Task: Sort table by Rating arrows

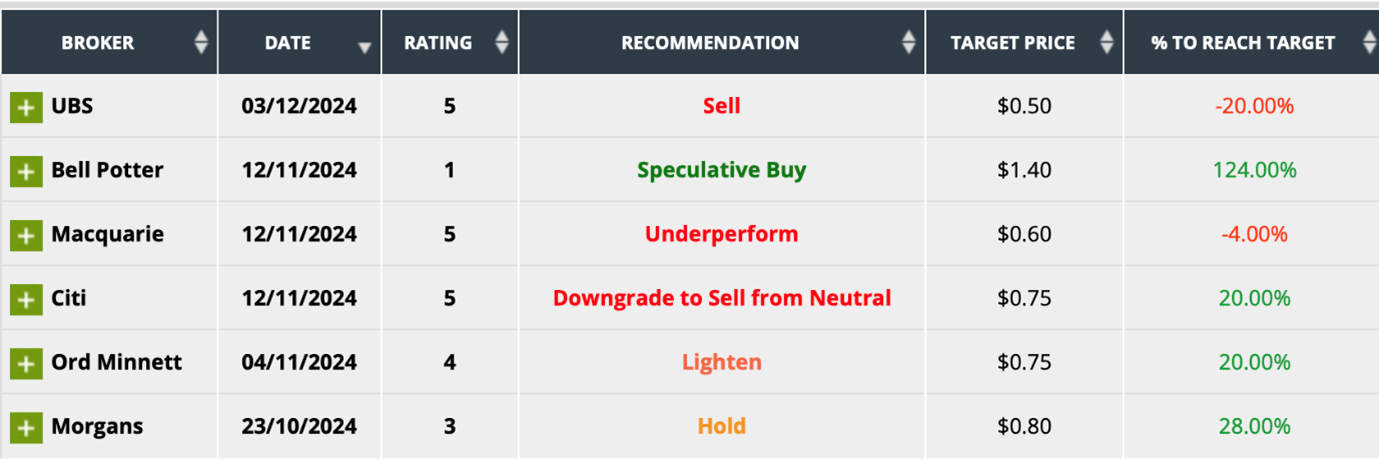Action: (x=502, y=42)
